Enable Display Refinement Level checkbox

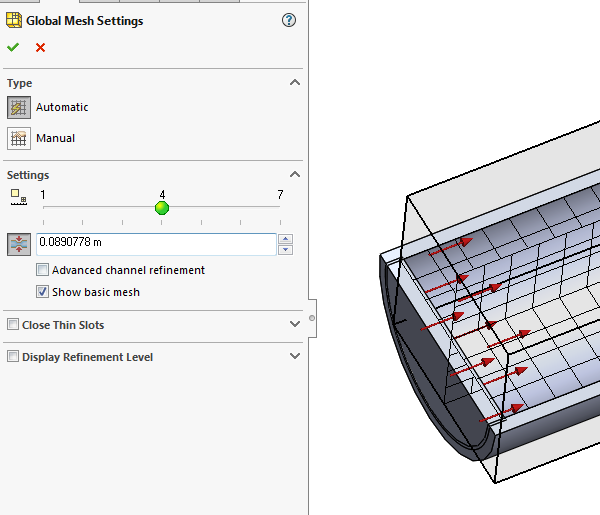[x=13, y=357]
